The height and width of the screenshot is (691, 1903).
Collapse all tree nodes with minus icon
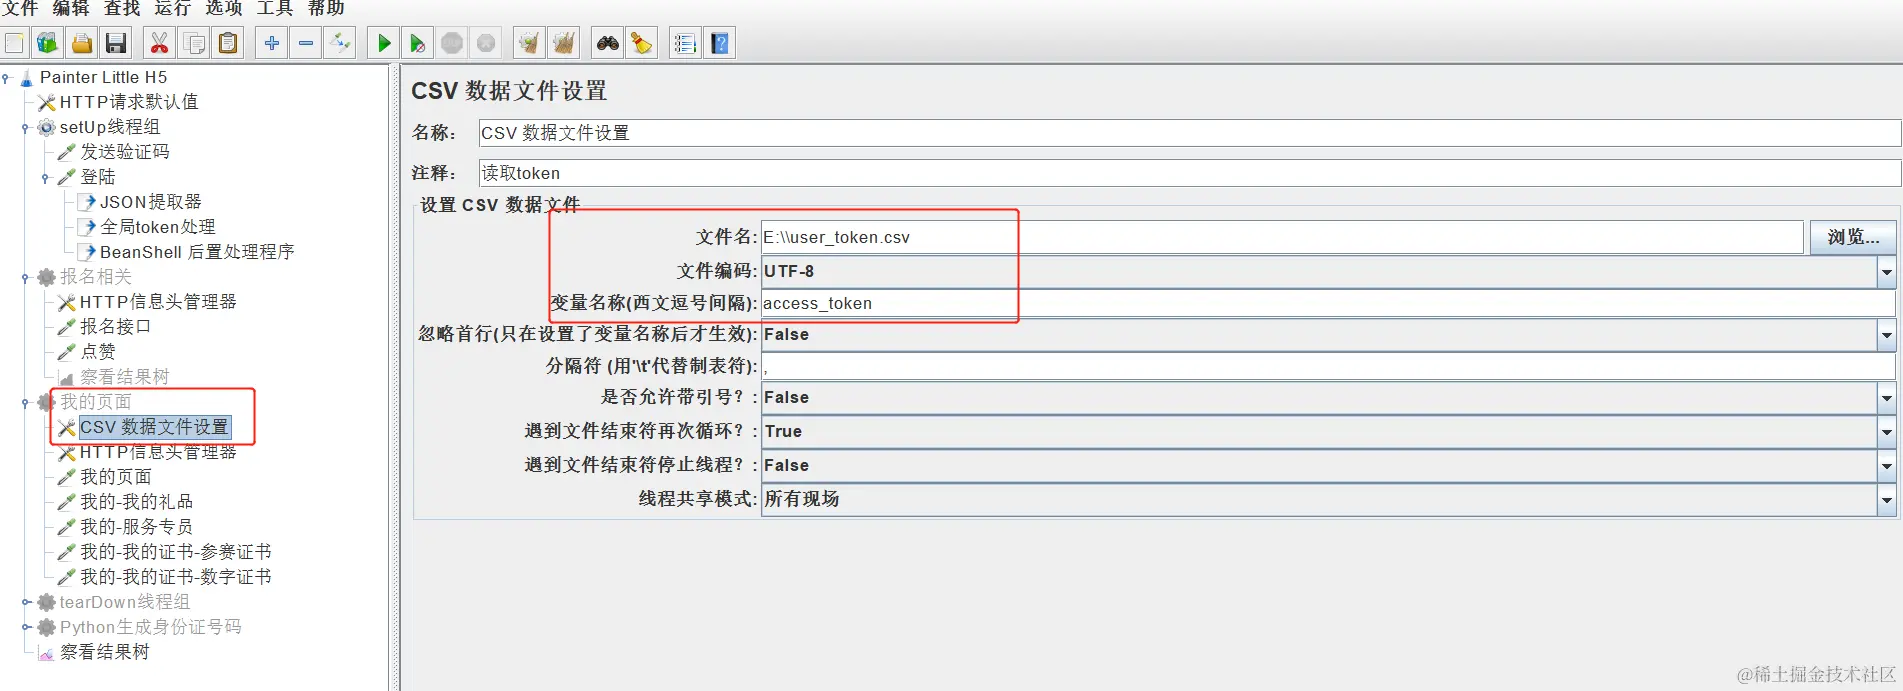306,43
